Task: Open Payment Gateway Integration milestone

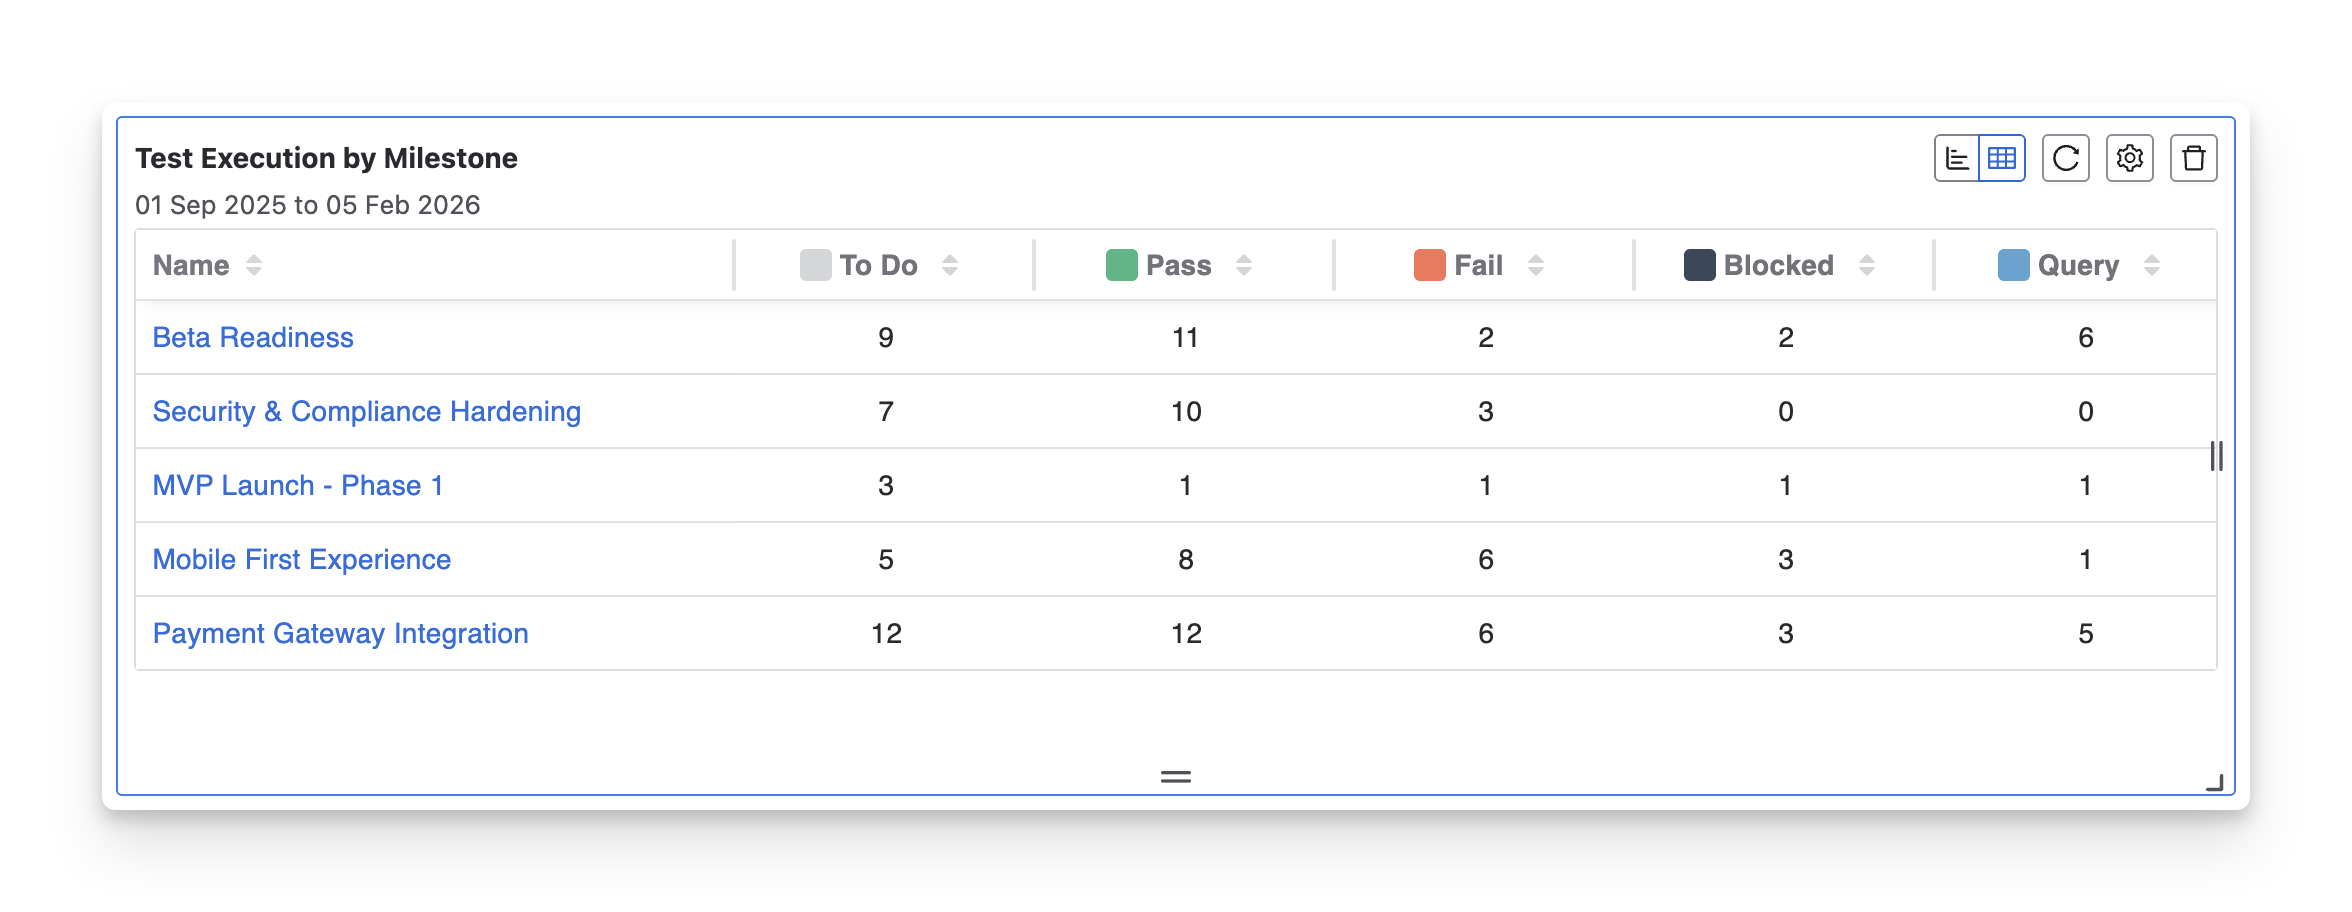Action: tap(340, 634)
